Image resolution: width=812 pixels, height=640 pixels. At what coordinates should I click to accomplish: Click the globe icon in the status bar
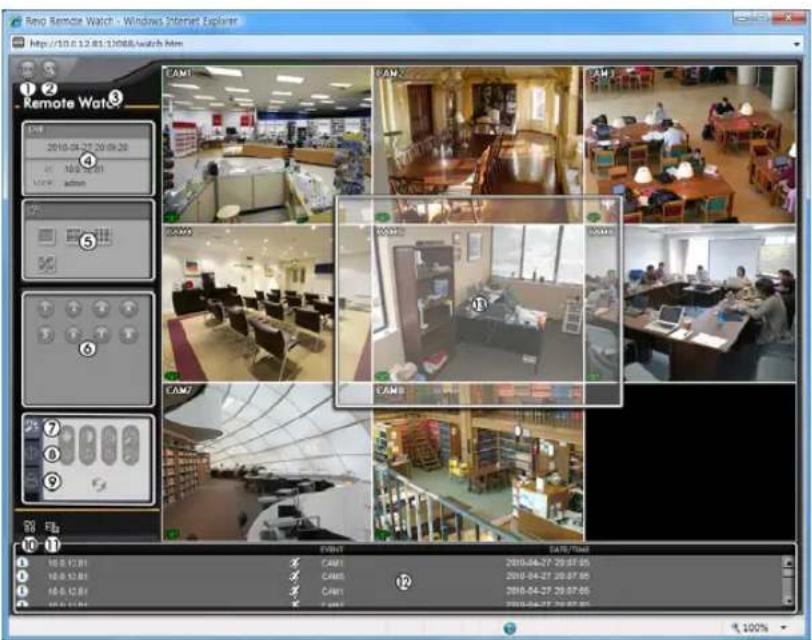click(x=510, y=628)
